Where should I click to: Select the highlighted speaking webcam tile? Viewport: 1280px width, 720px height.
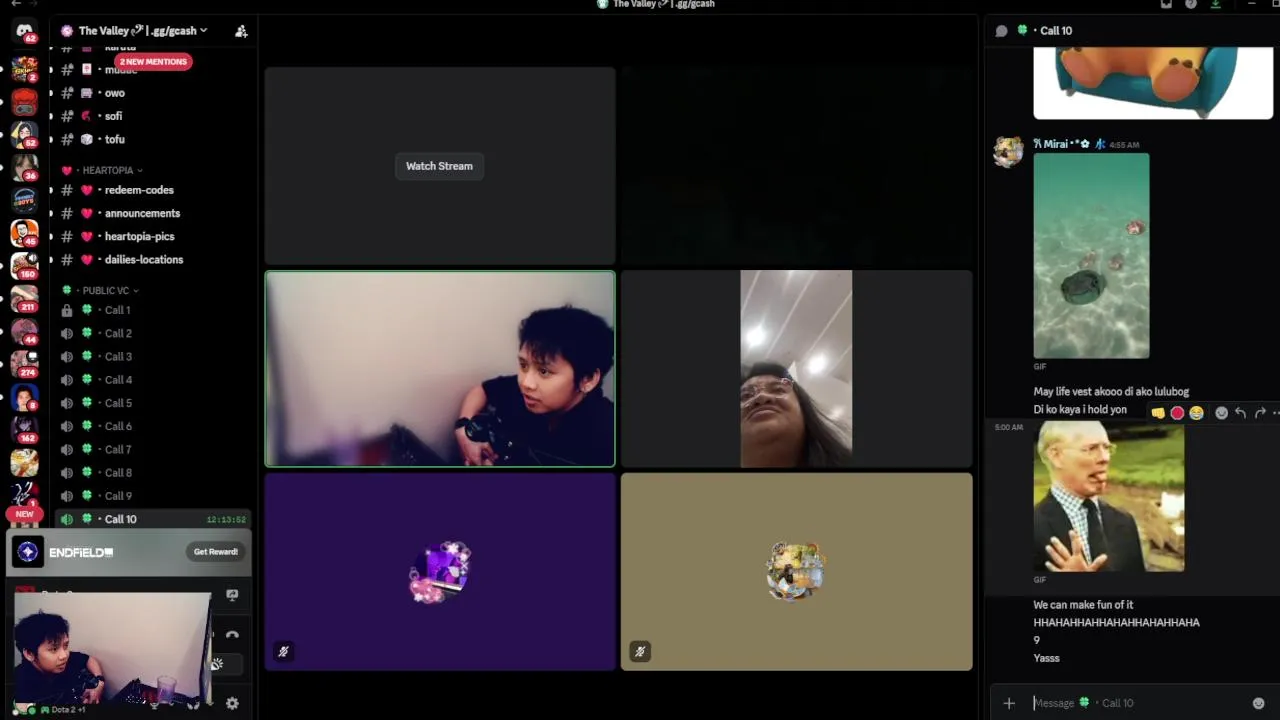[440, 369]
